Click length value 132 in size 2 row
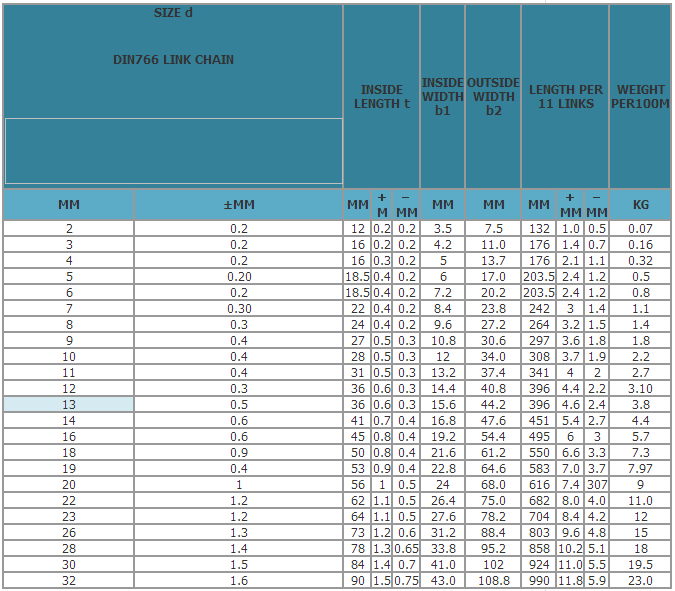This screenshot has height=591, width=675. point(539,229)
